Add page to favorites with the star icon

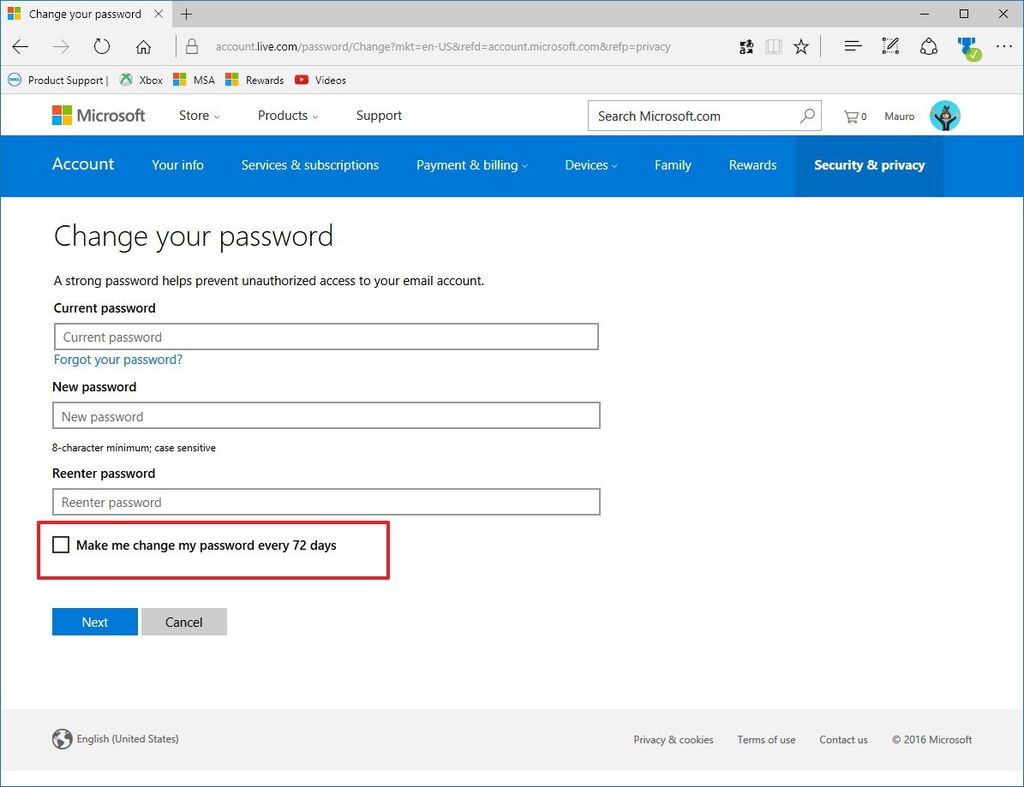point(801,46)
